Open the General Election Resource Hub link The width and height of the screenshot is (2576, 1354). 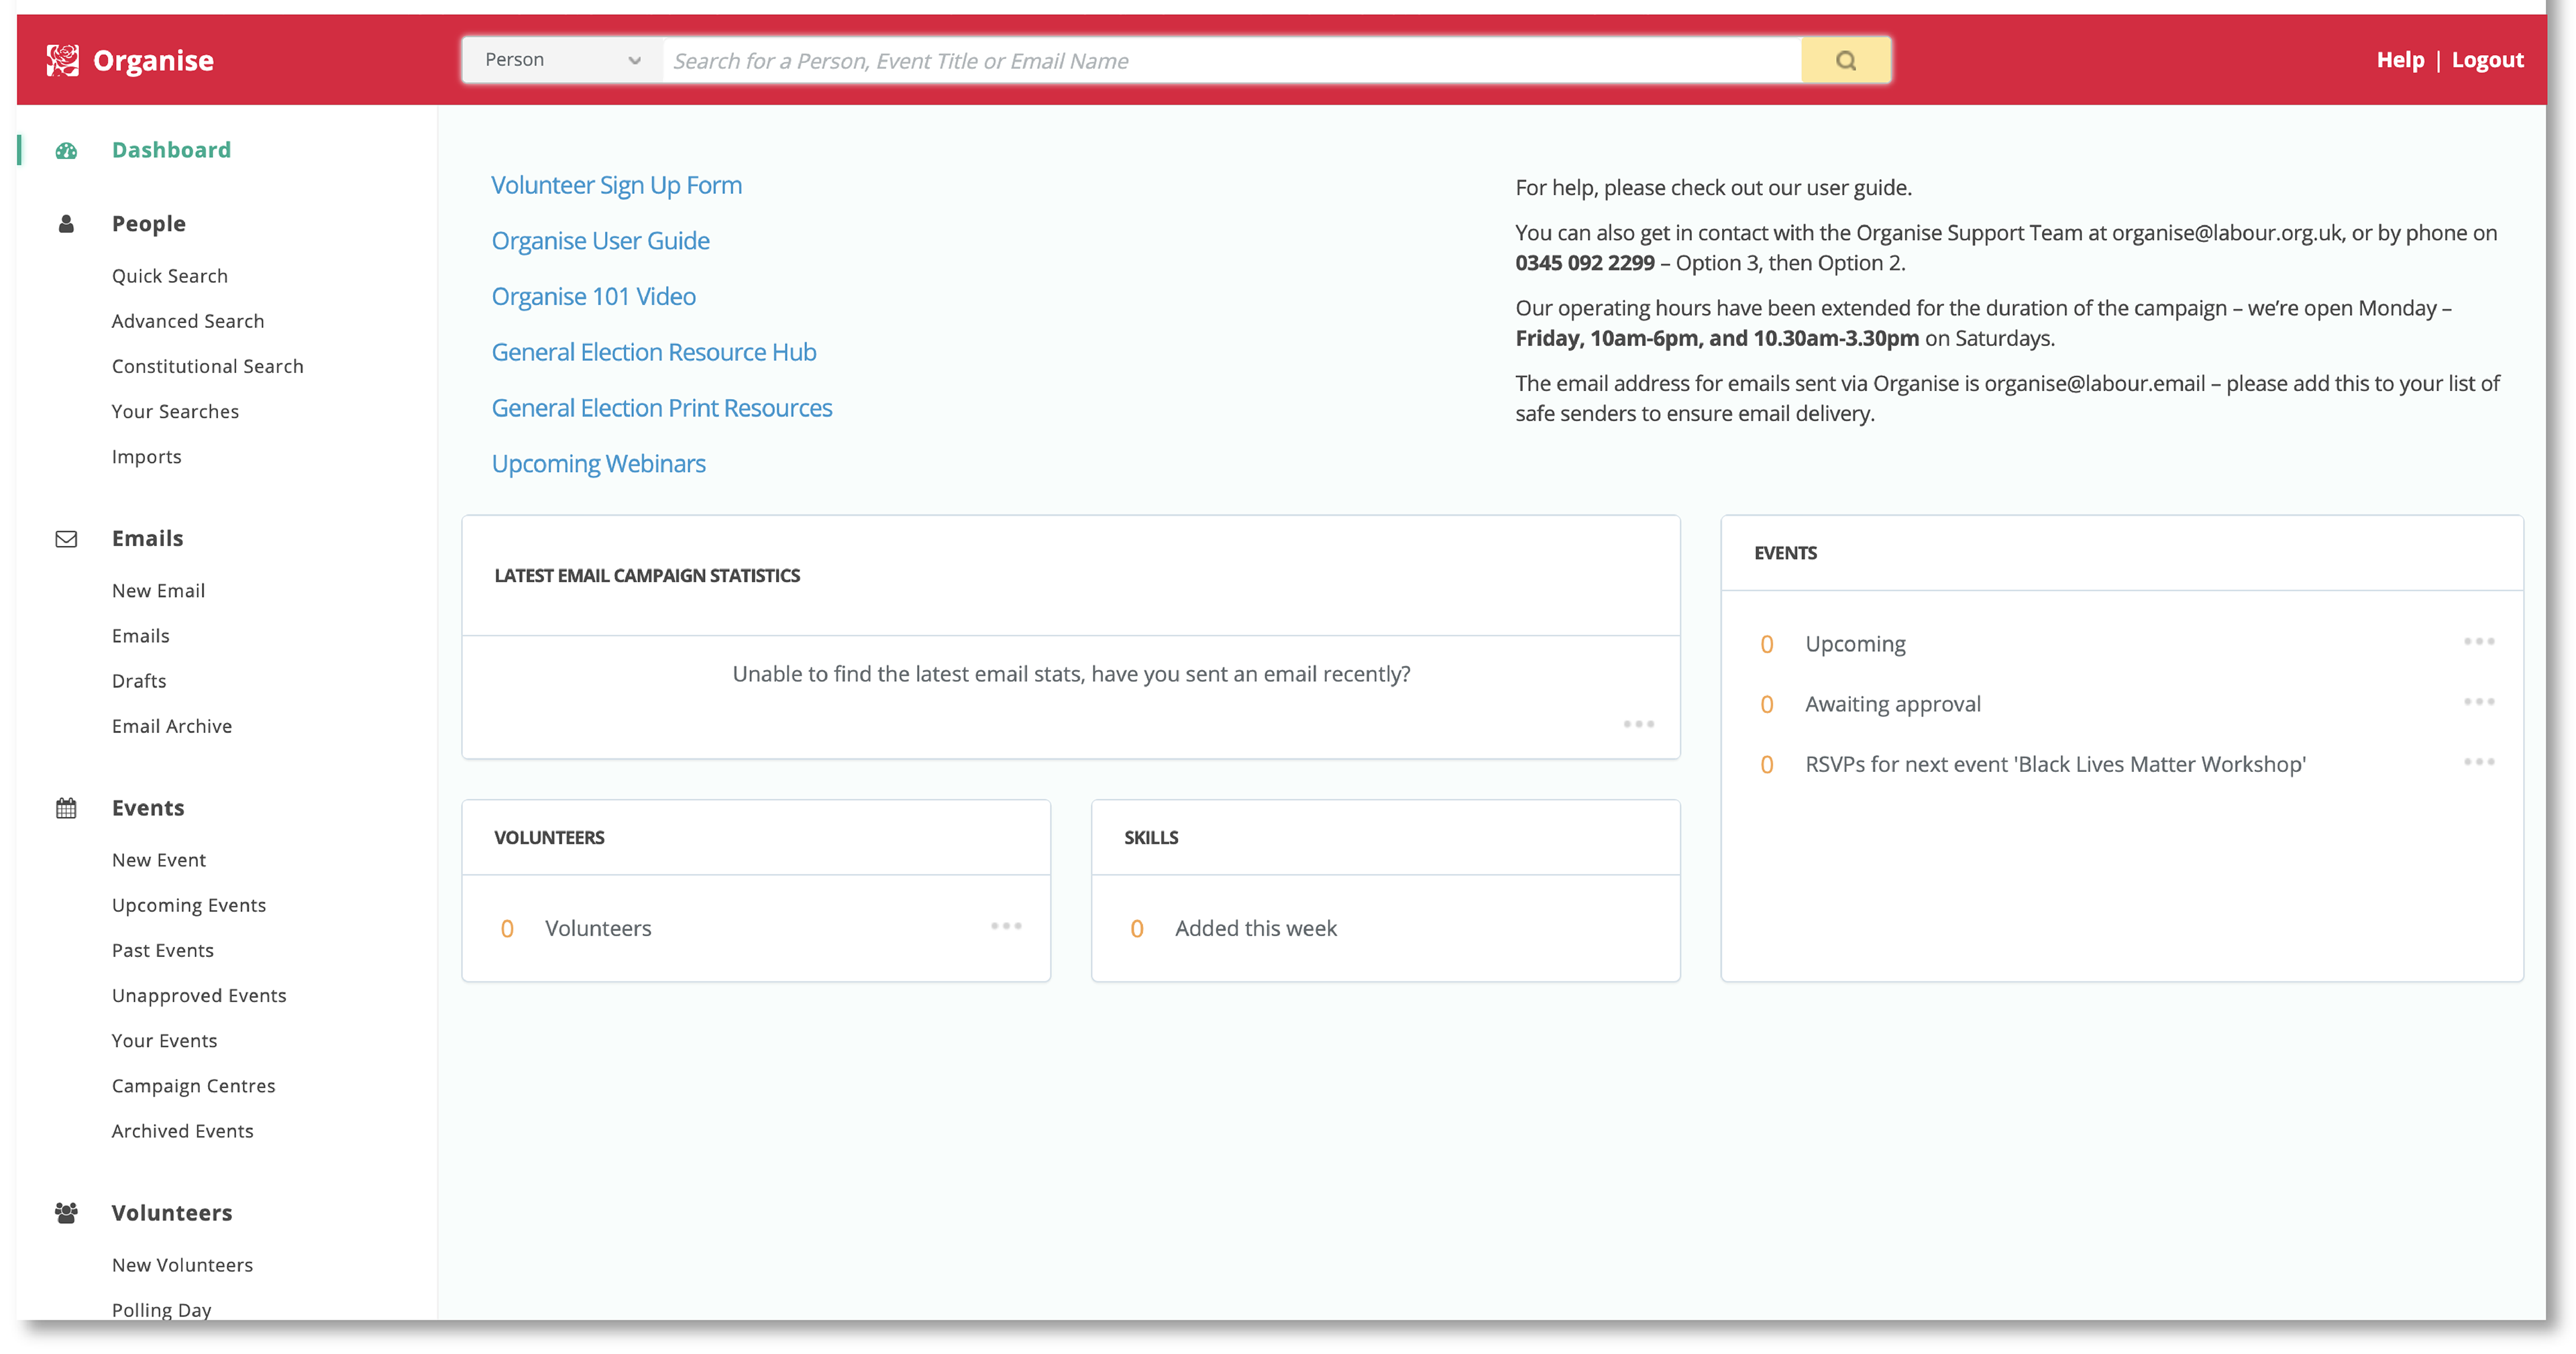click(x=654, y=352)
